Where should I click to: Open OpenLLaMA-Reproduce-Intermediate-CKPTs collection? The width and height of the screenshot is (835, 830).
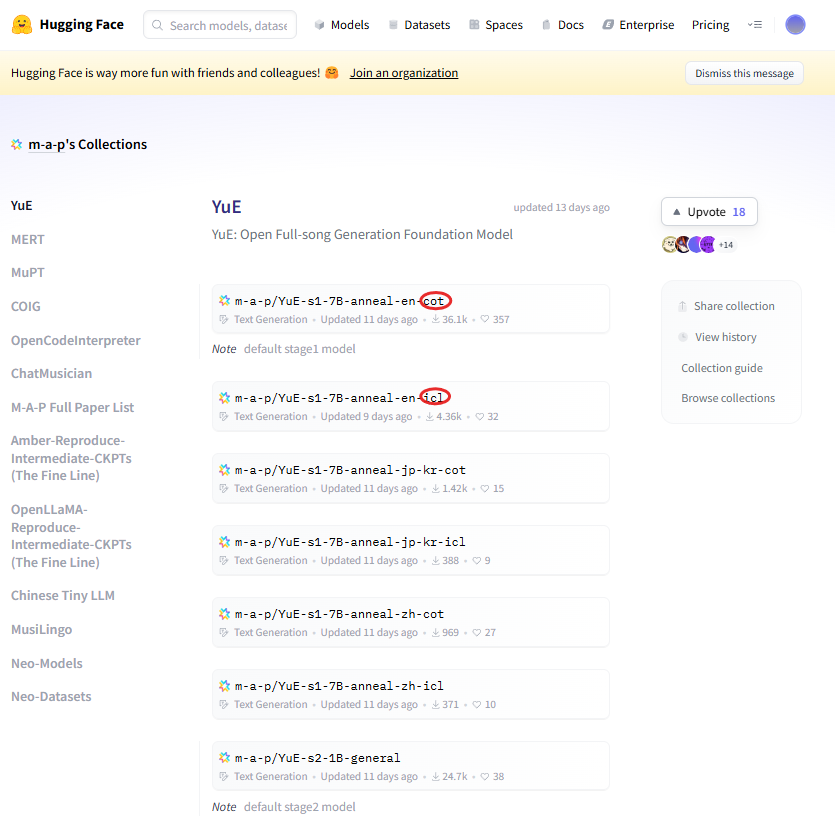point(71,536)
